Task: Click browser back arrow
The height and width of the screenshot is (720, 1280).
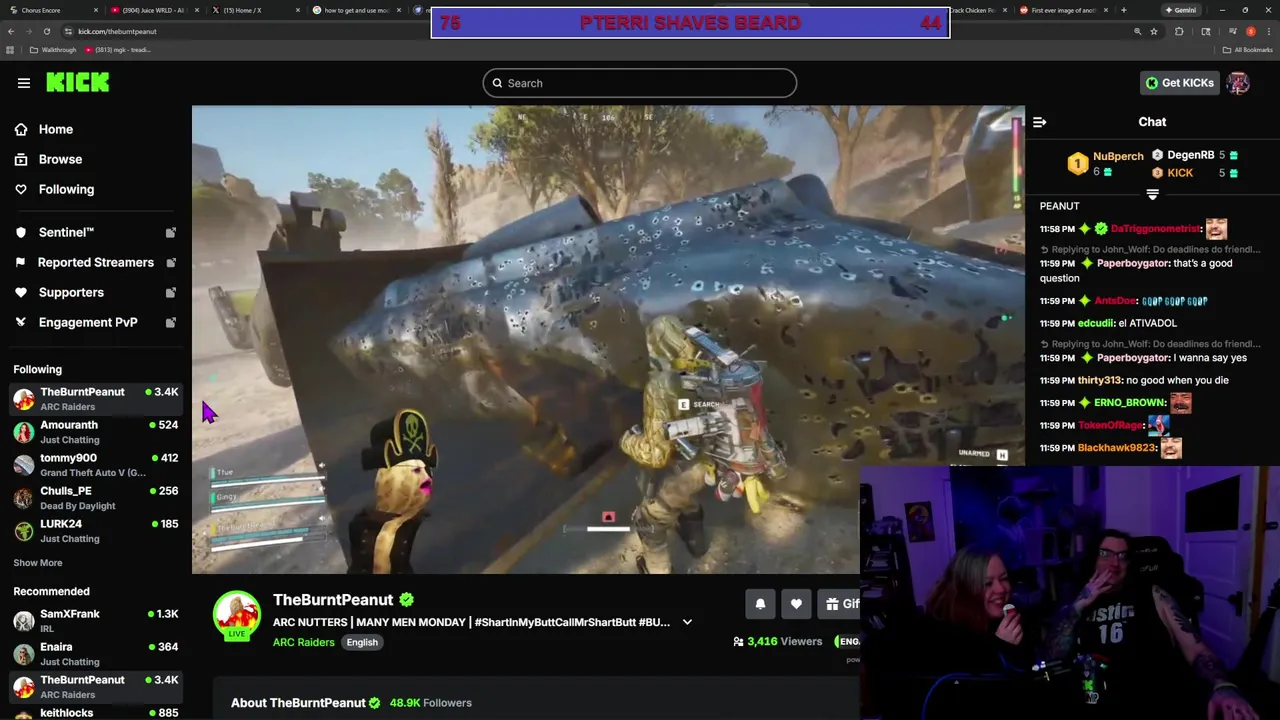Action: pos(10,31)
